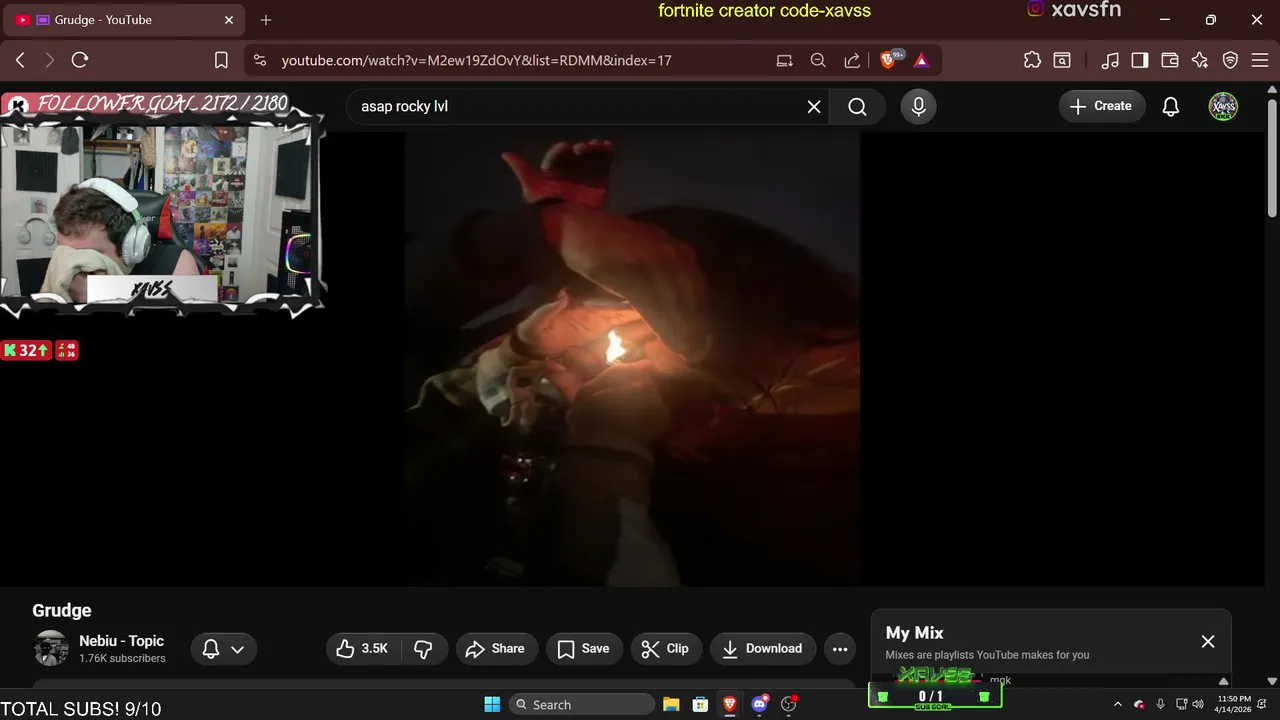Dislike the Grudge video

click(423, 649)
